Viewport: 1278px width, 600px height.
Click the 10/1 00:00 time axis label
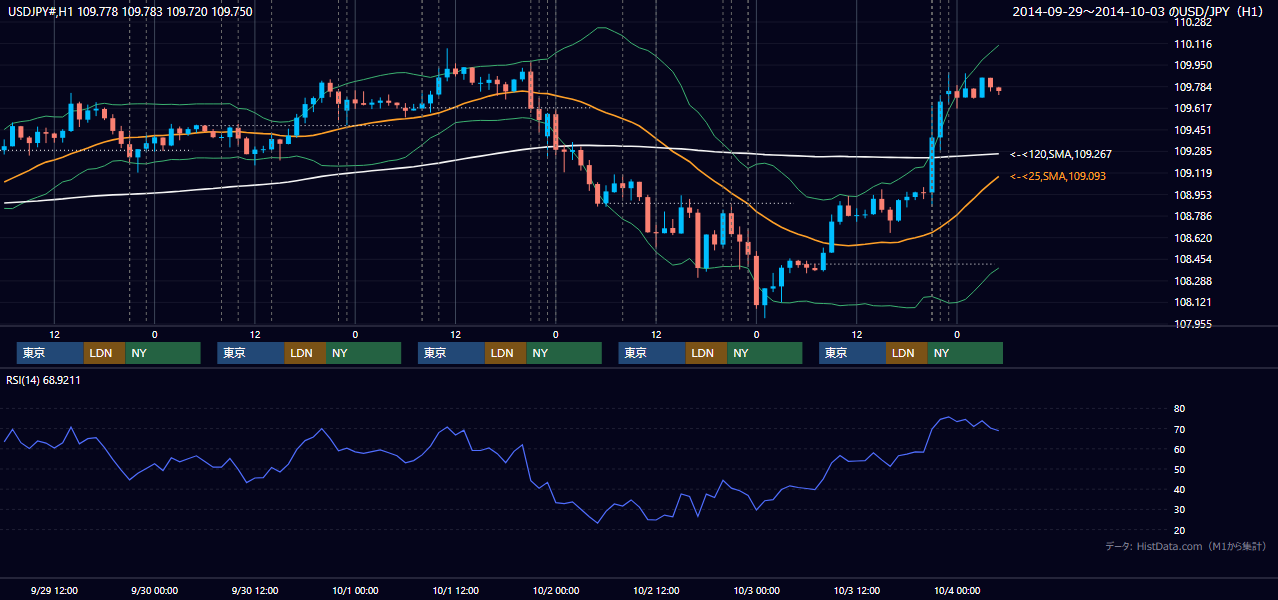click(355, 590)
